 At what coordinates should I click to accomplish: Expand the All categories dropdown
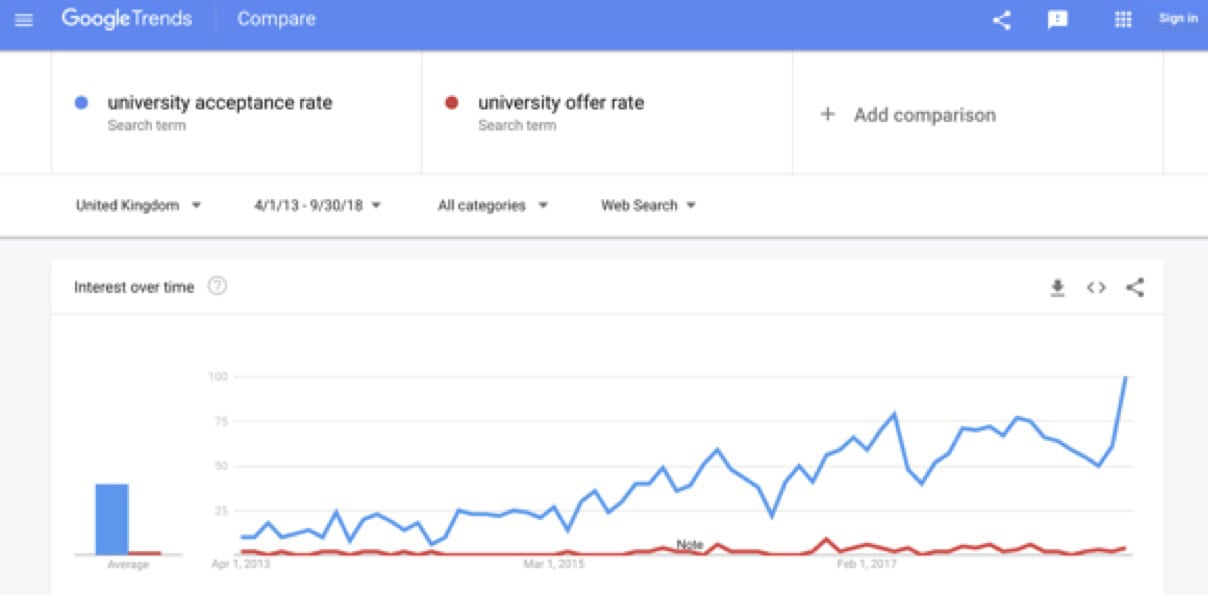coord(493,205)
